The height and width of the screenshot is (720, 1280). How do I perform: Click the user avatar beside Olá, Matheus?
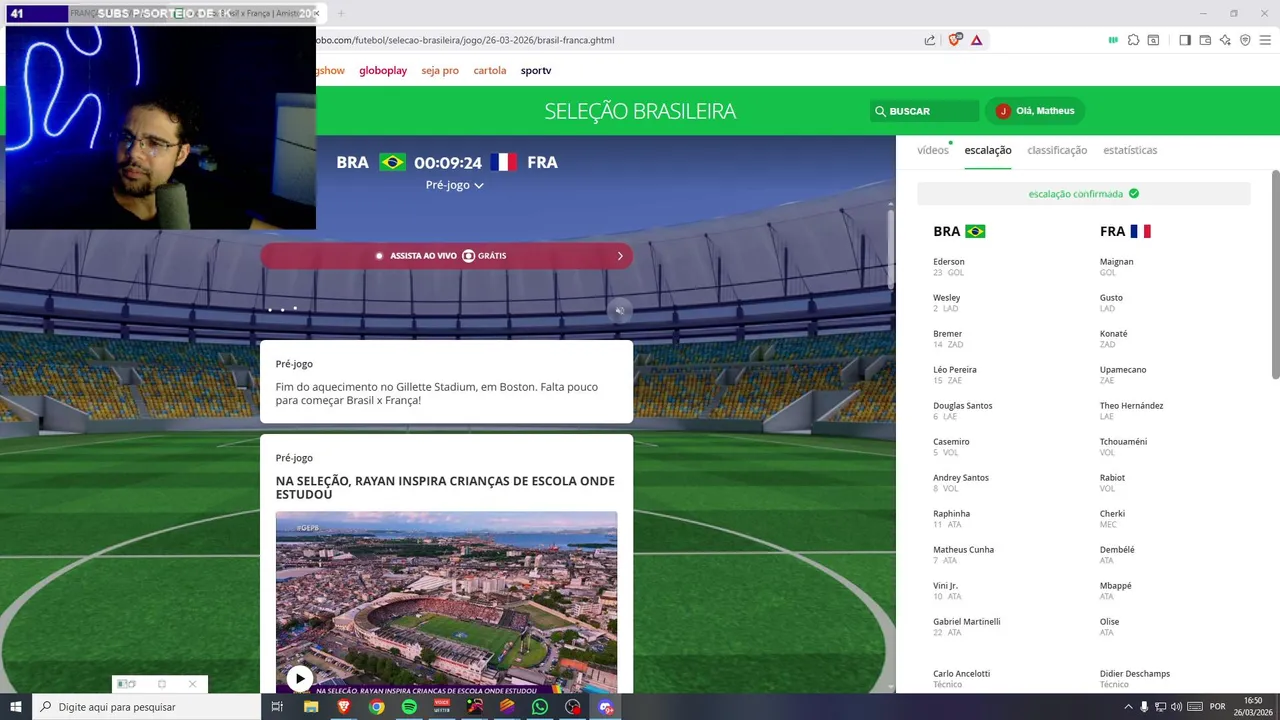point(1003,111)
